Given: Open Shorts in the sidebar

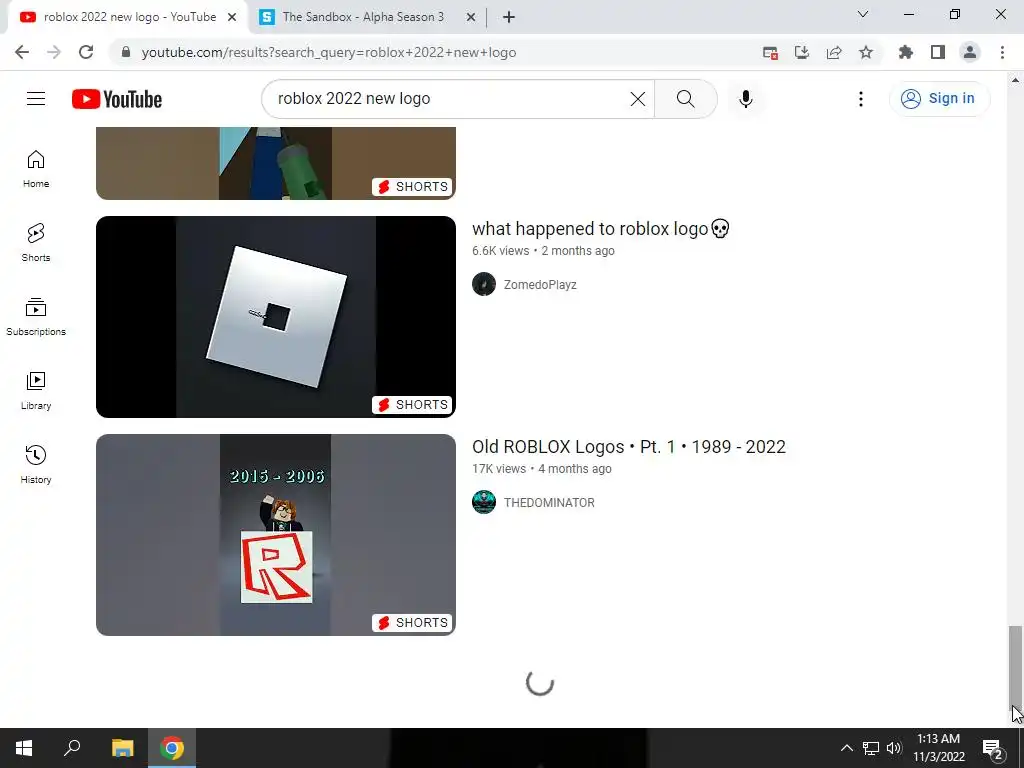Looking at the screenshot, I should pyautogui.click(x=36, y=243).
